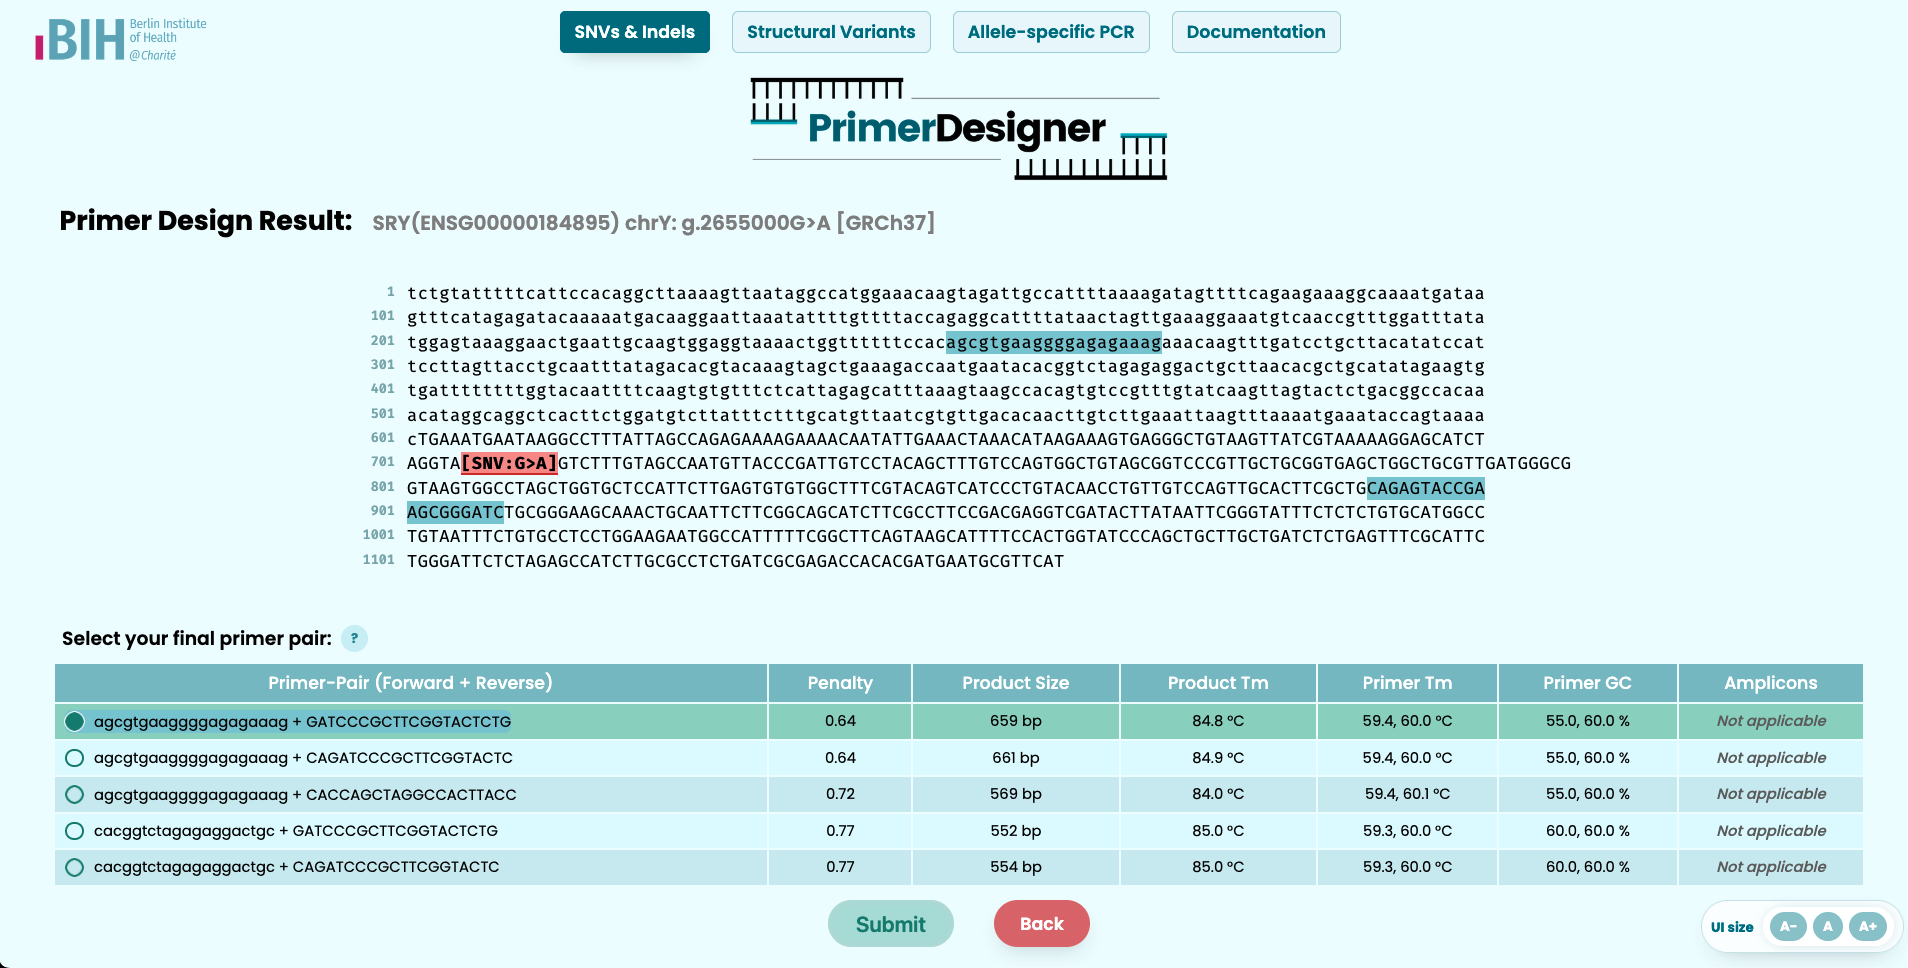Reset UI size with the A button
Viewport: 1908px width, 968px height.
click(x=1827, y=926)
